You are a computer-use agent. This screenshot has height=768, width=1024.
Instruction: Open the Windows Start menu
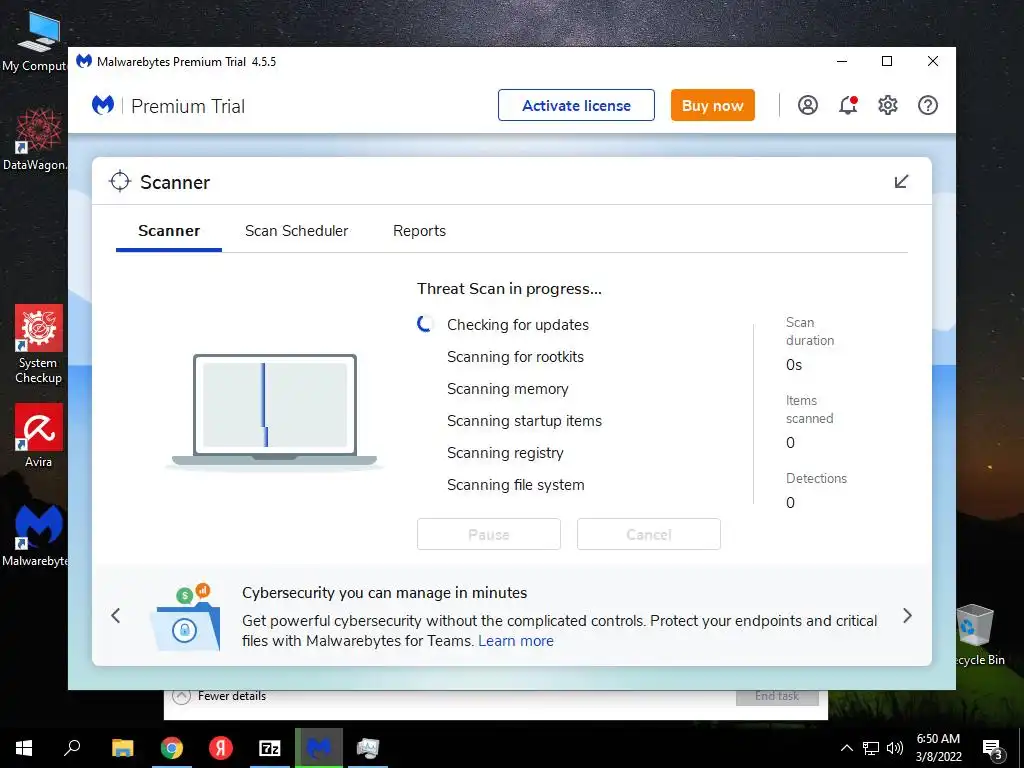24,748
